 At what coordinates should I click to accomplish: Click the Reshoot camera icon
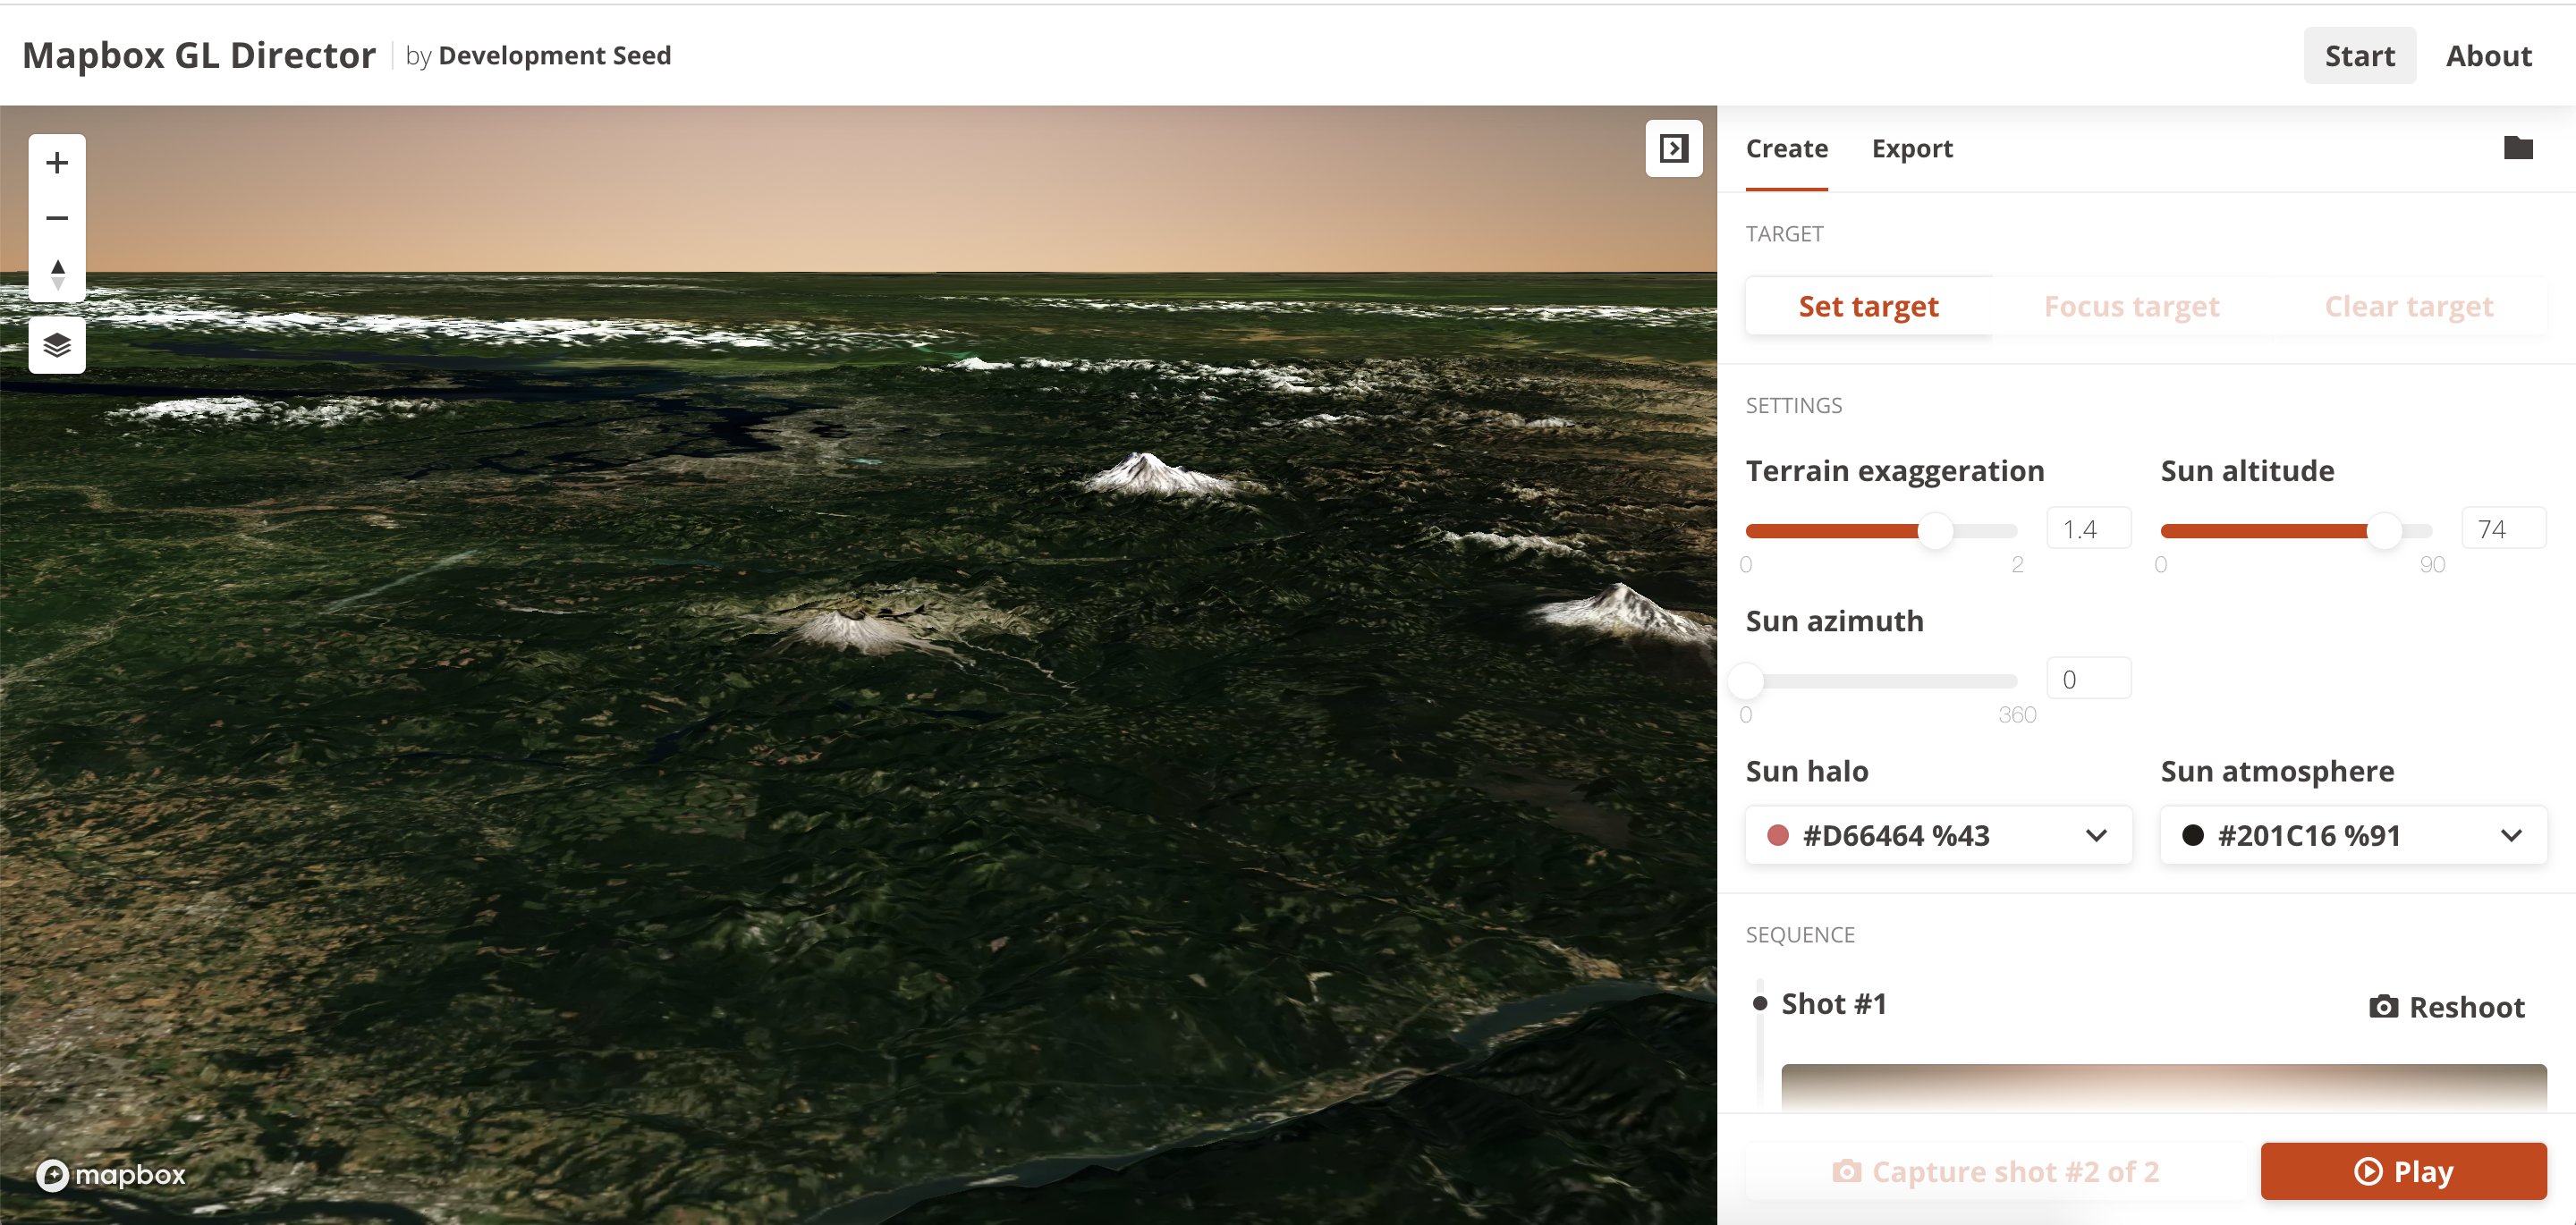coord(2383,1006)
